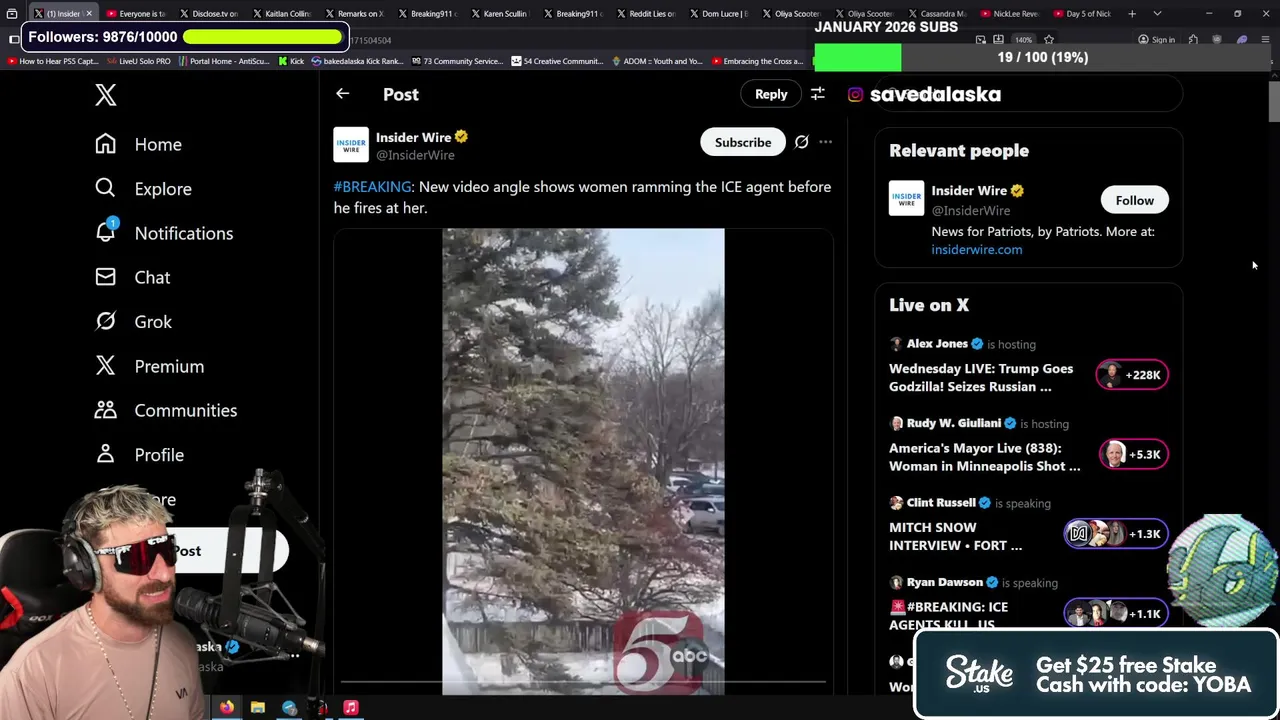The height and width of the screenshot is (720, 1280).
Task: Open the Premium page in sidebar
Action: pos(150,366)
